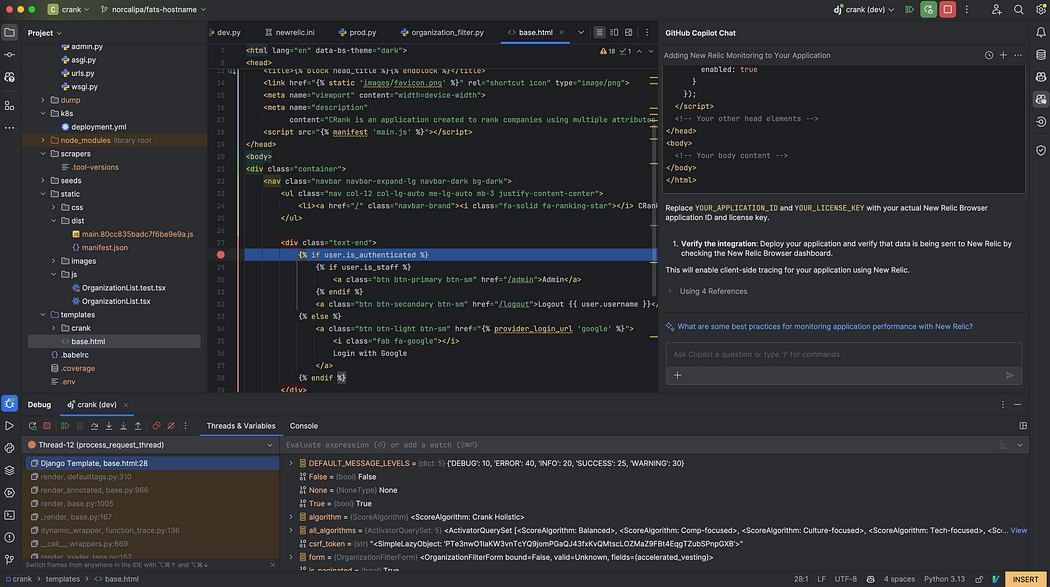The width and height of the screenshot is (1050, 587).
Task: Open Search Everywhere magnifier icon
Action: [1019, 9]
